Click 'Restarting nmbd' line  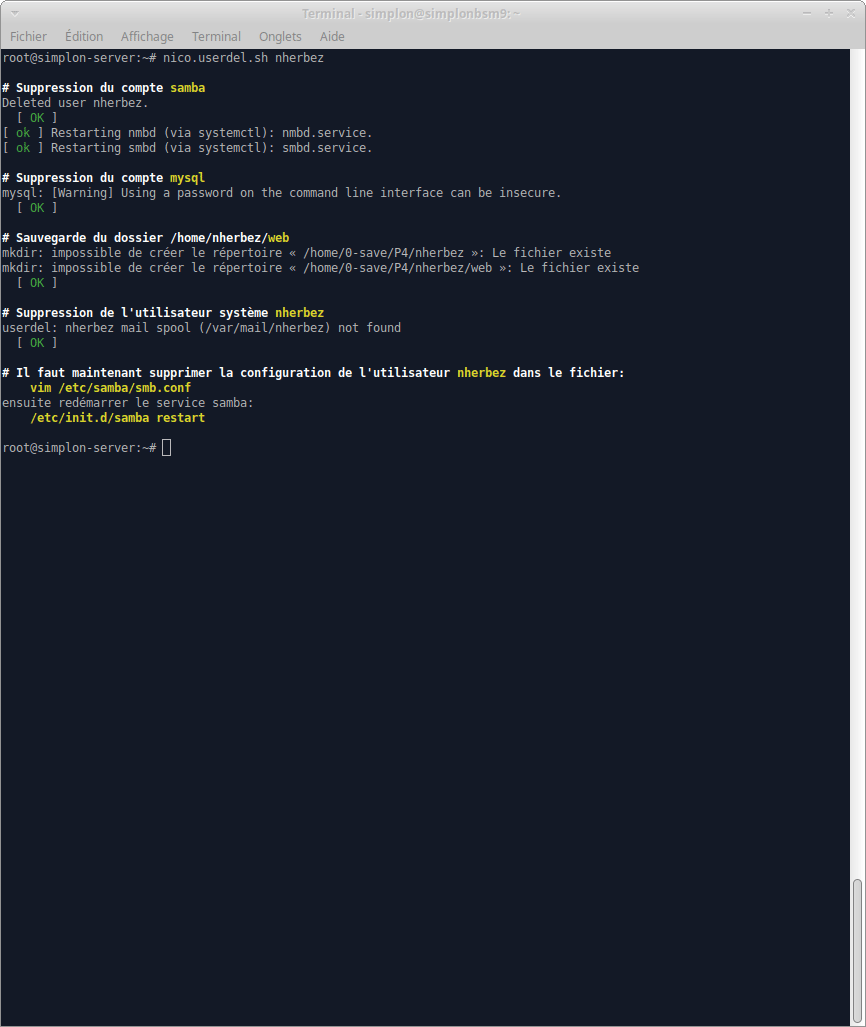[187, 133]
